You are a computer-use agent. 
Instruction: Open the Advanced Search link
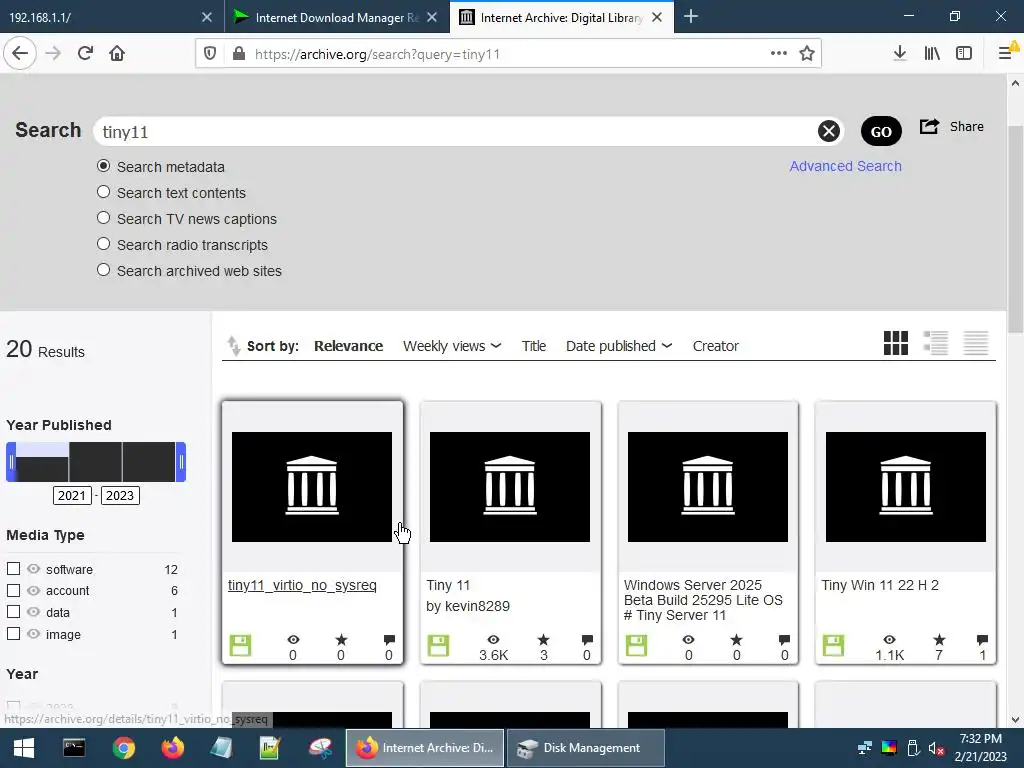(x=845, y=166)
